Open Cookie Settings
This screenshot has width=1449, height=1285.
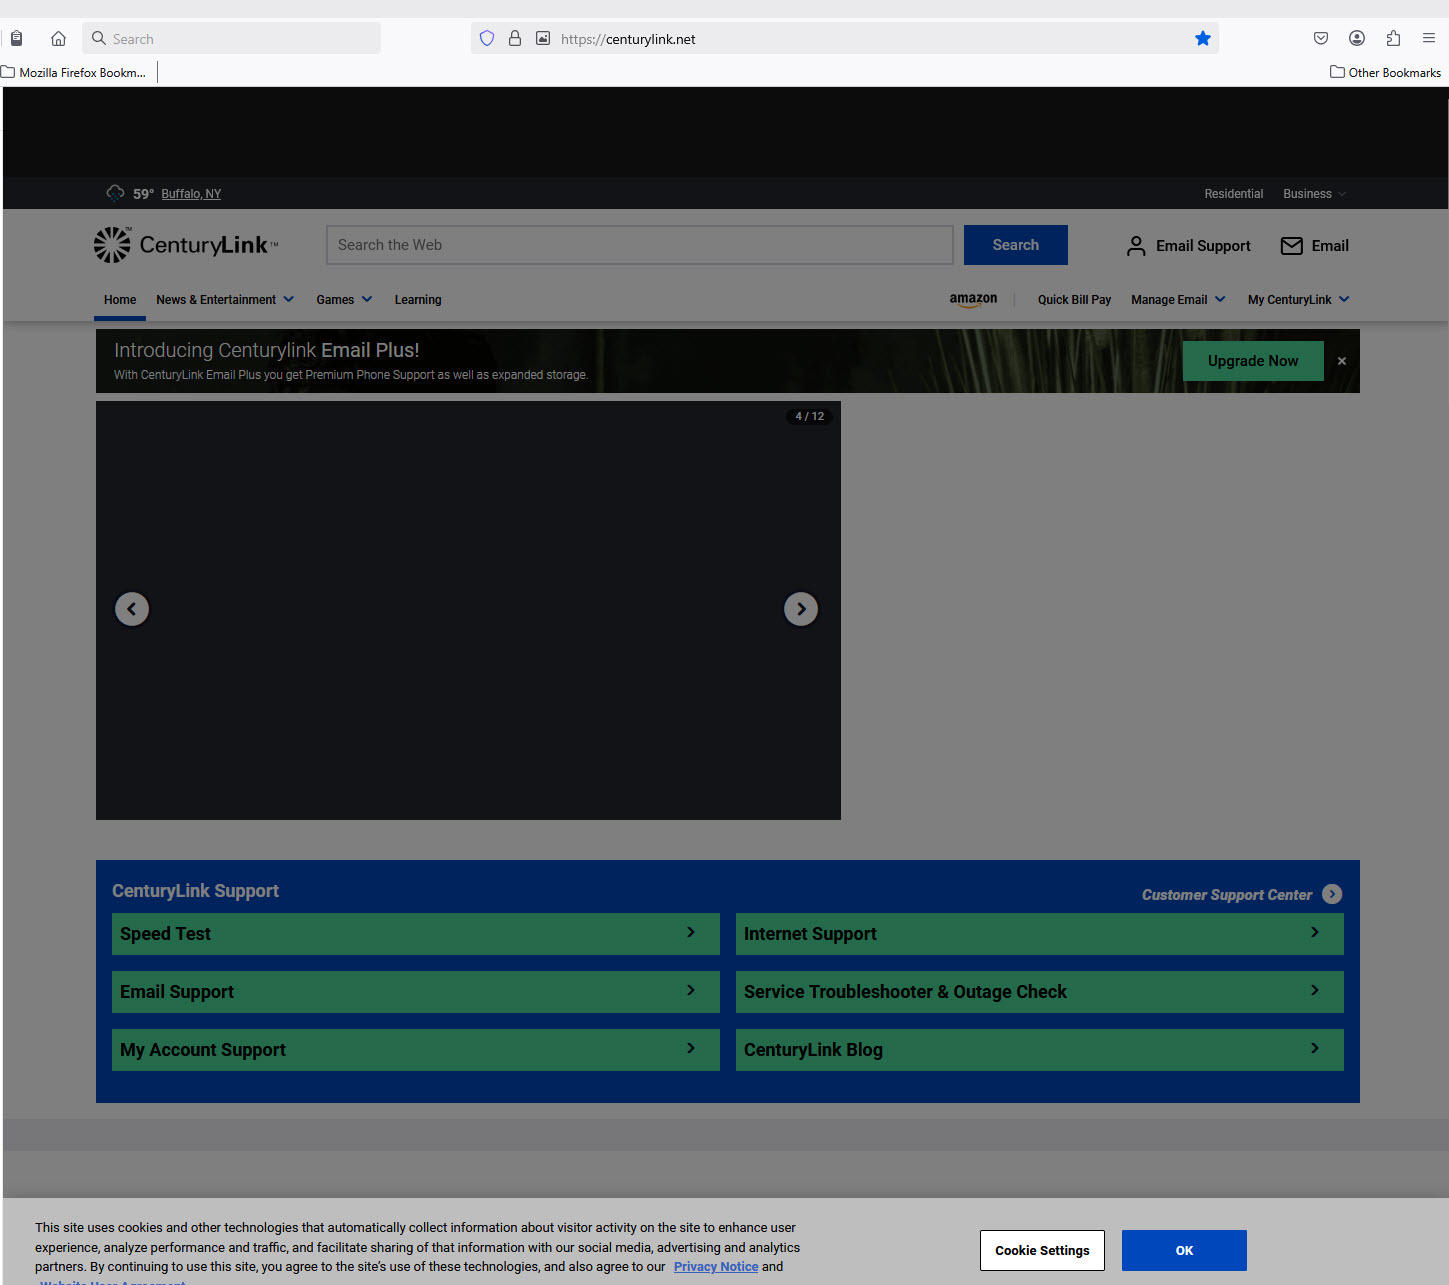pyautogui.click(x=1042, y=1251)
